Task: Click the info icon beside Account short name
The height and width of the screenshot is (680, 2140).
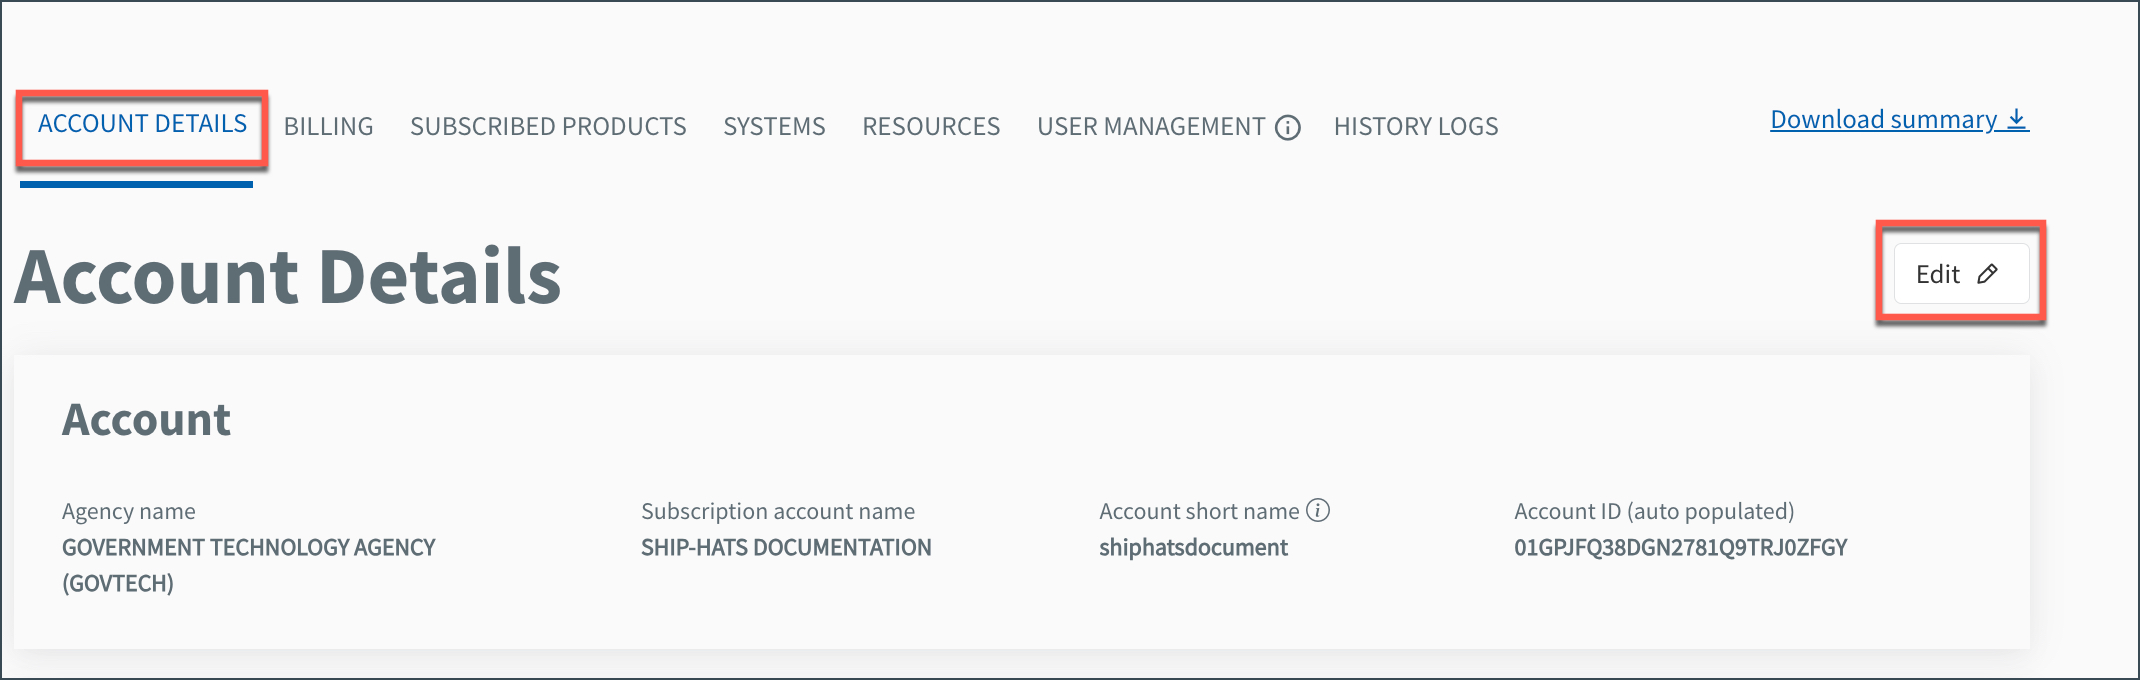Action: [x=1318, y=510]
